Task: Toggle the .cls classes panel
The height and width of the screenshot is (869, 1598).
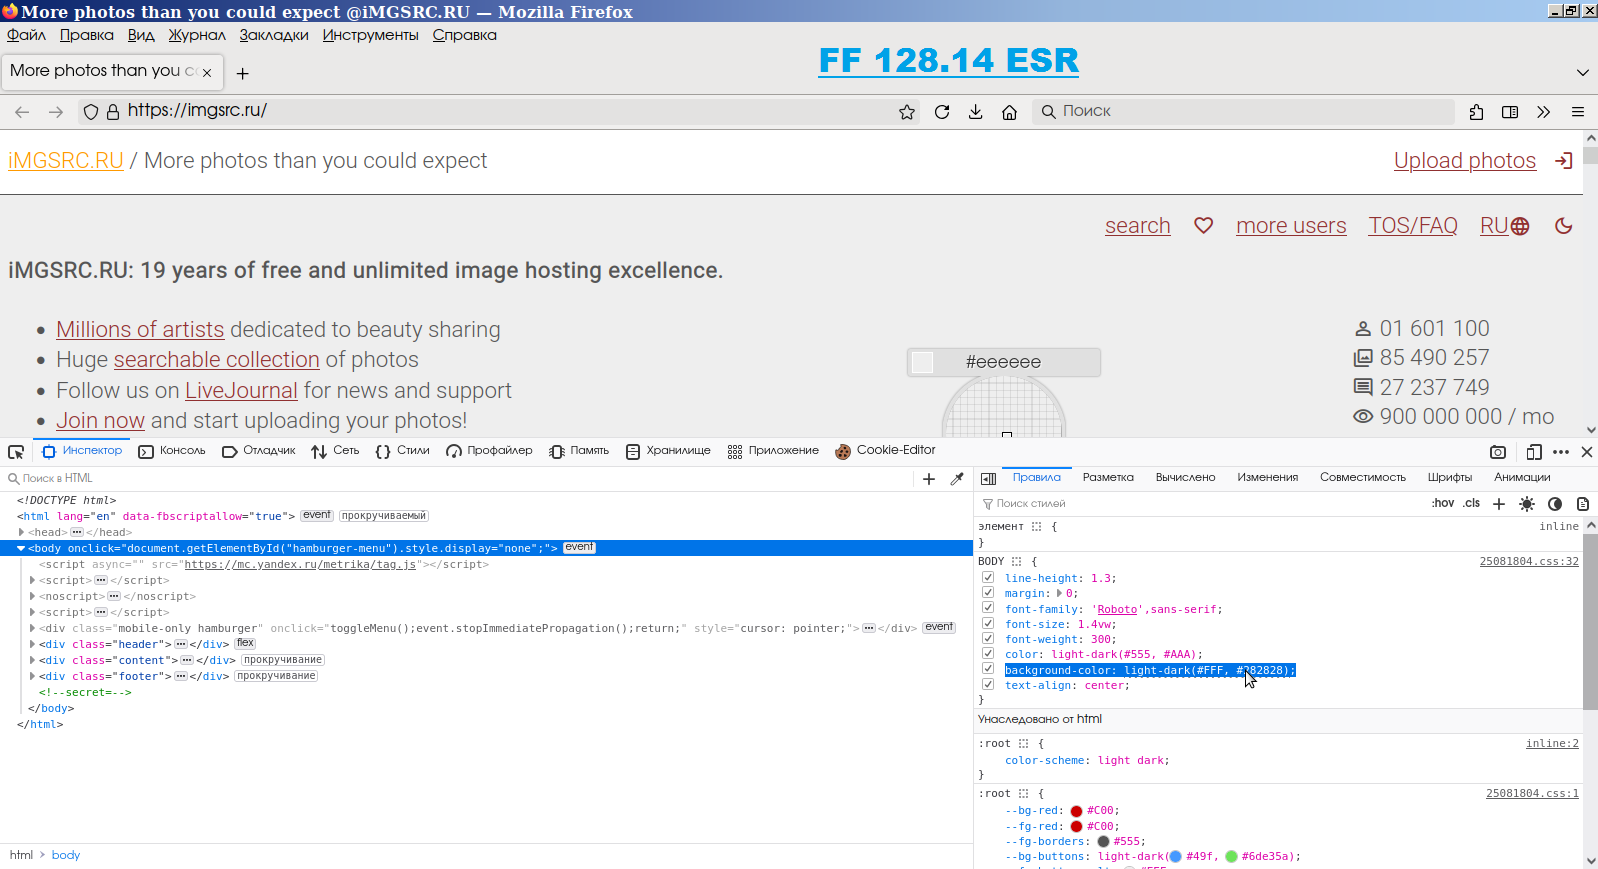Action: click(1471, 503)
